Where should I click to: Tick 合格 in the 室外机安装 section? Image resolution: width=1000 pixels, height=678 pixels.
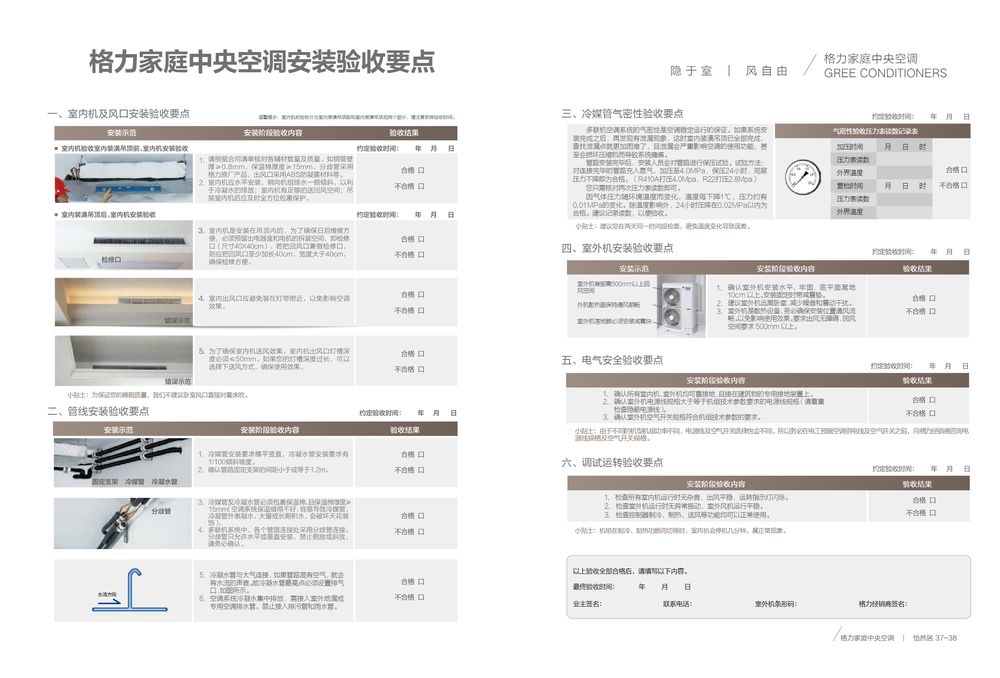click(933, 298)
